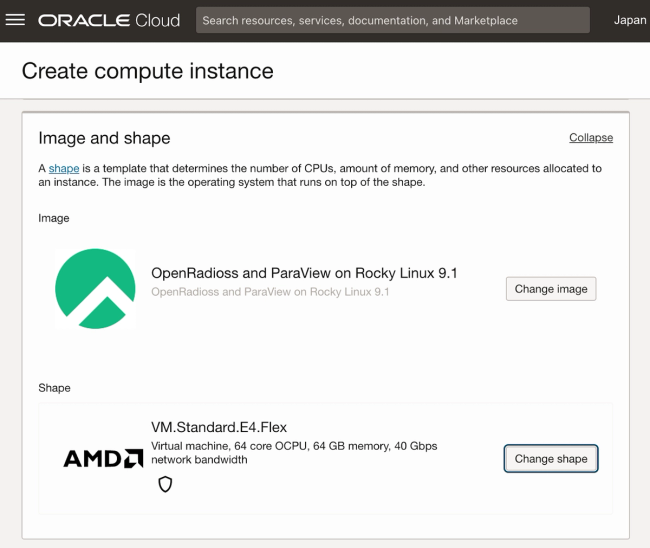Click the shape specs description text
This screenshot has width=650, height=548.
pyautogui.click(x=294, y=453)
